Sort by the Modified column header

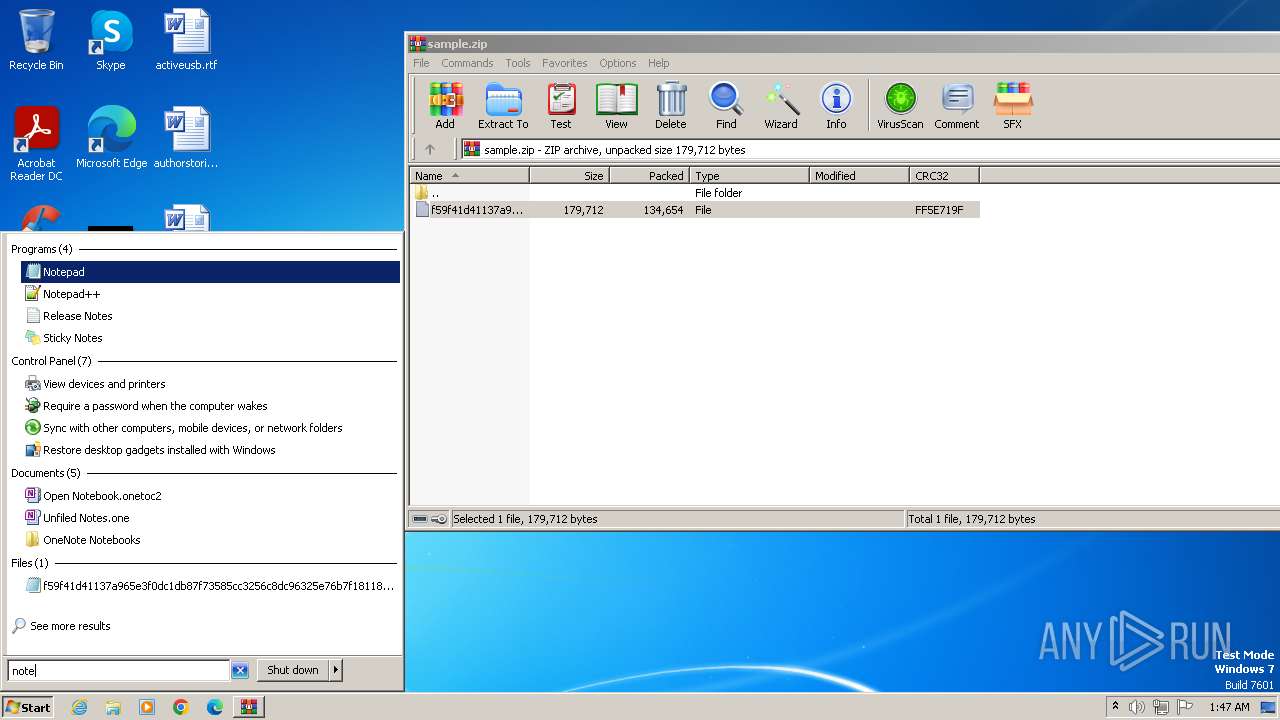coord(859,175)
